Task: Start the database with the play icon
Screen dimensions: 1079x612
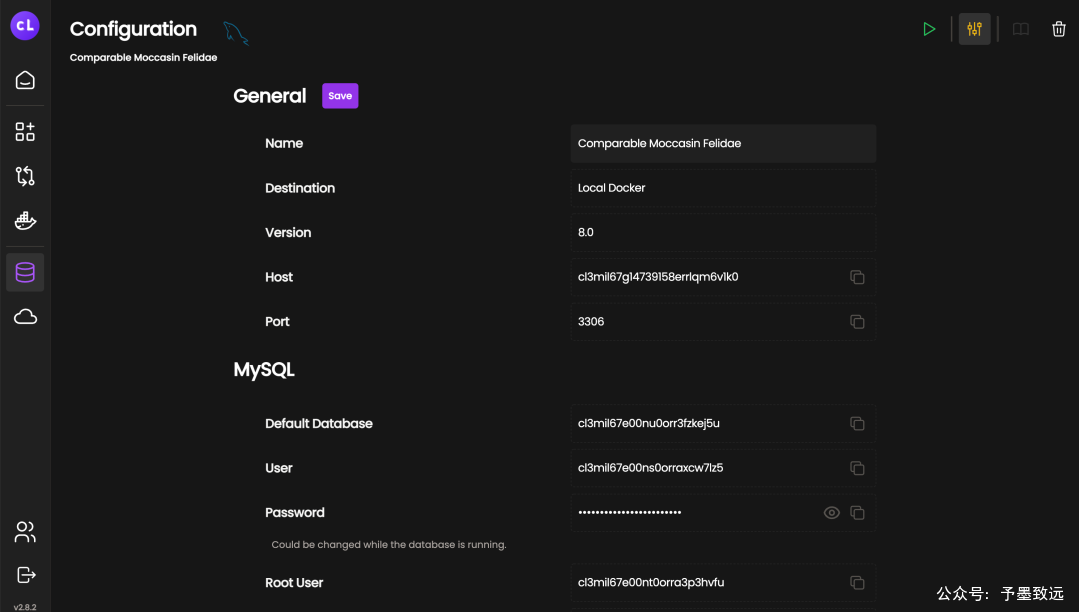Action: tap(929, 29)
